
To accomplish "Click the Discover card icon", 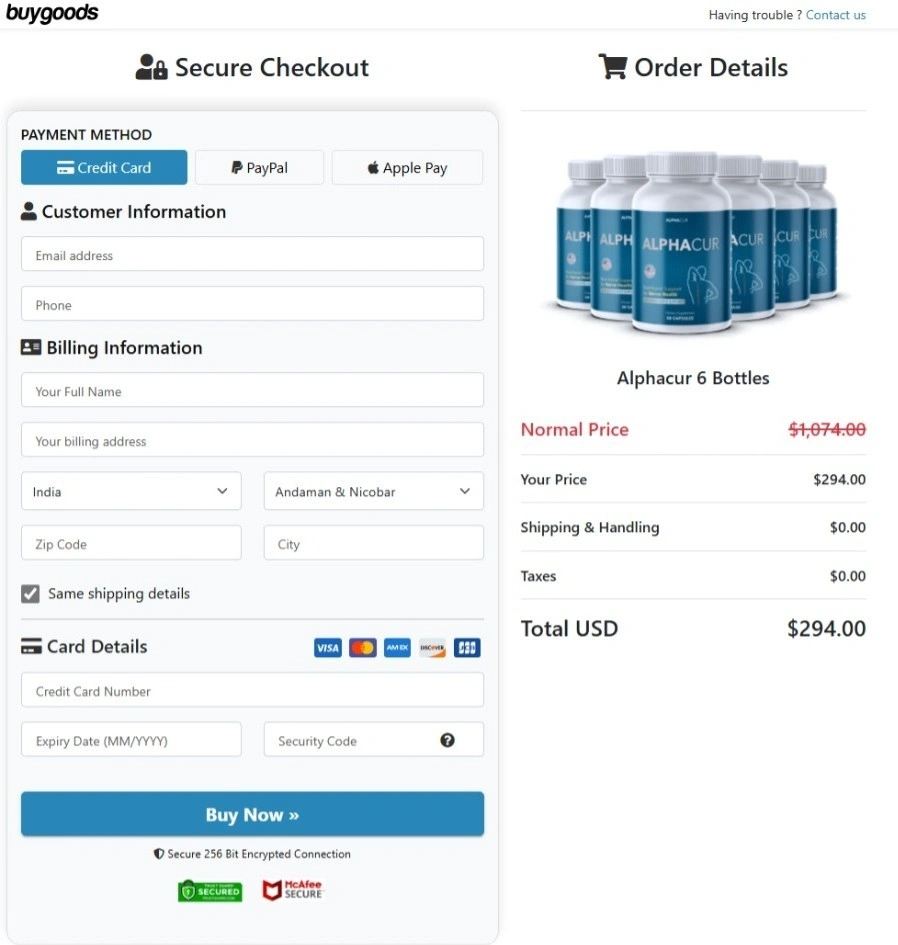I will coord(432,648).
